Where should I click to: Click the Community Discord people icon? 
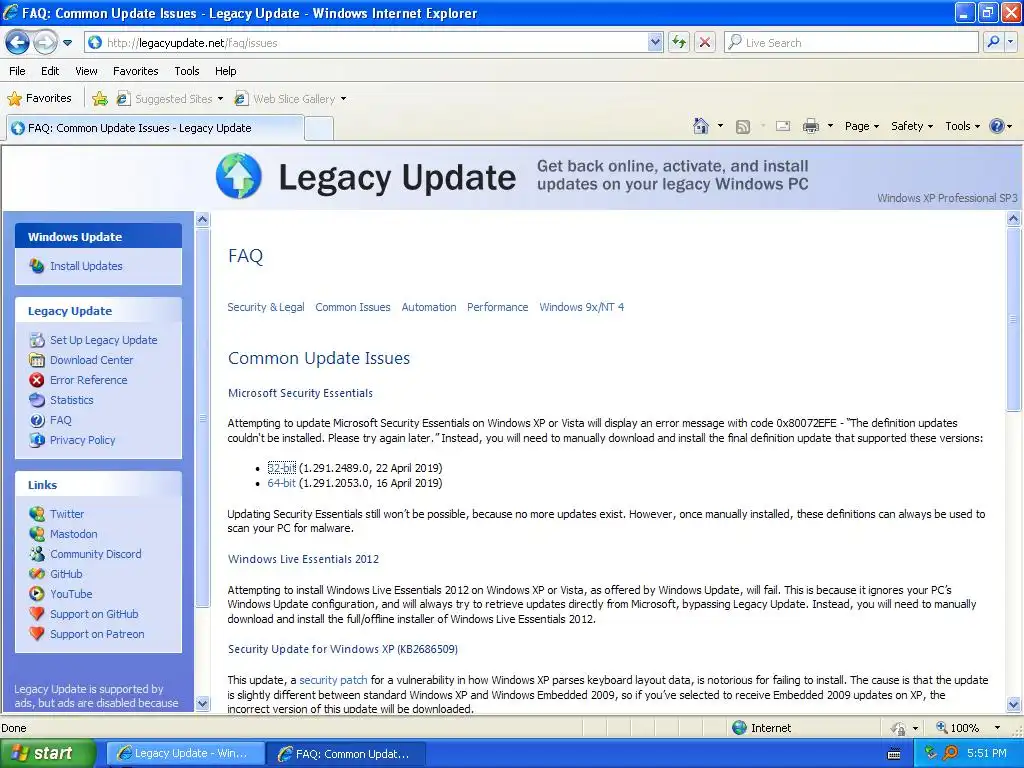click(37, 554)
